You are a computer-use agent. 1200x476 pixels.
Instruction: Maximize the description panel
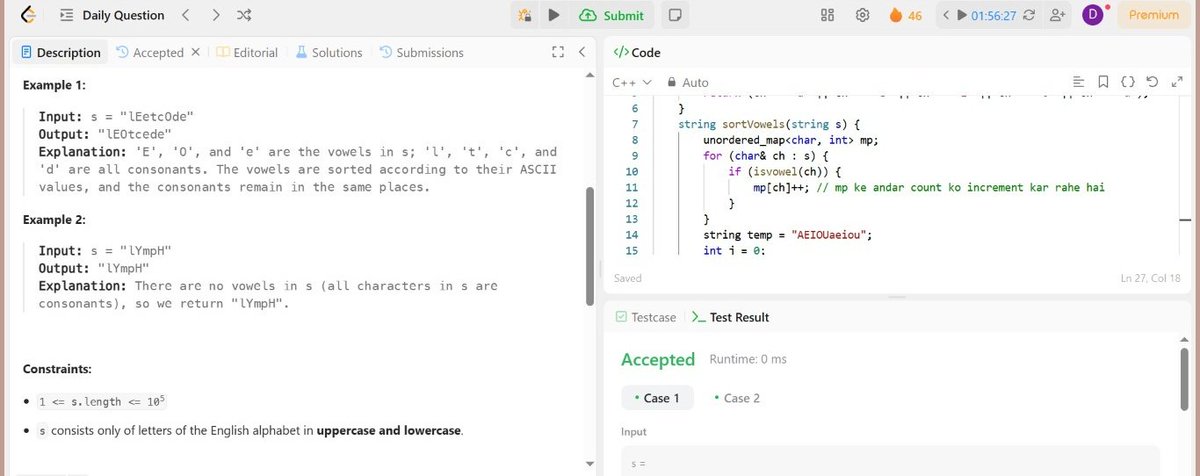pyautogui.click(x=558, y=52)
